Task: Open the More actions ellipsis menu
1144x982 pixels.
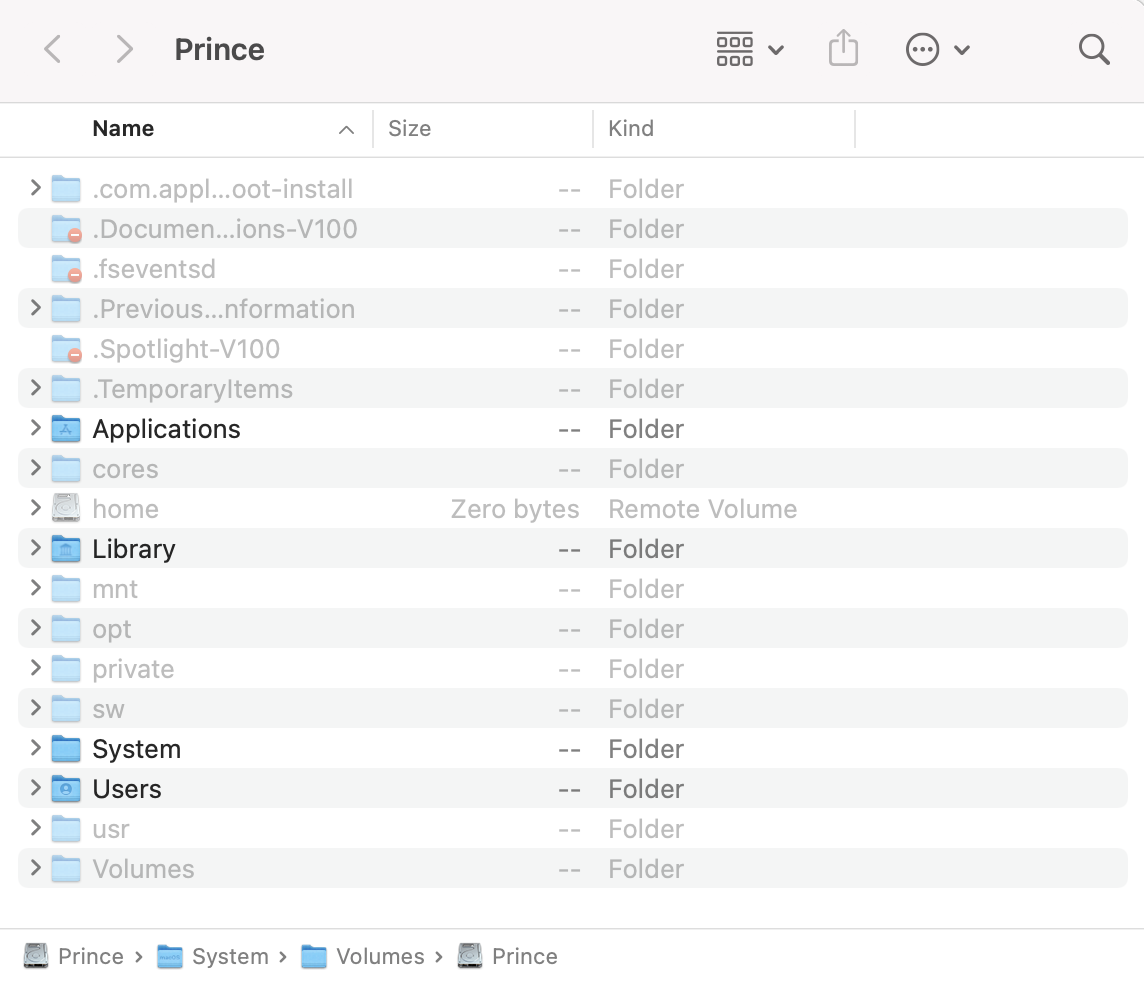Action: (x=937, y=49)
